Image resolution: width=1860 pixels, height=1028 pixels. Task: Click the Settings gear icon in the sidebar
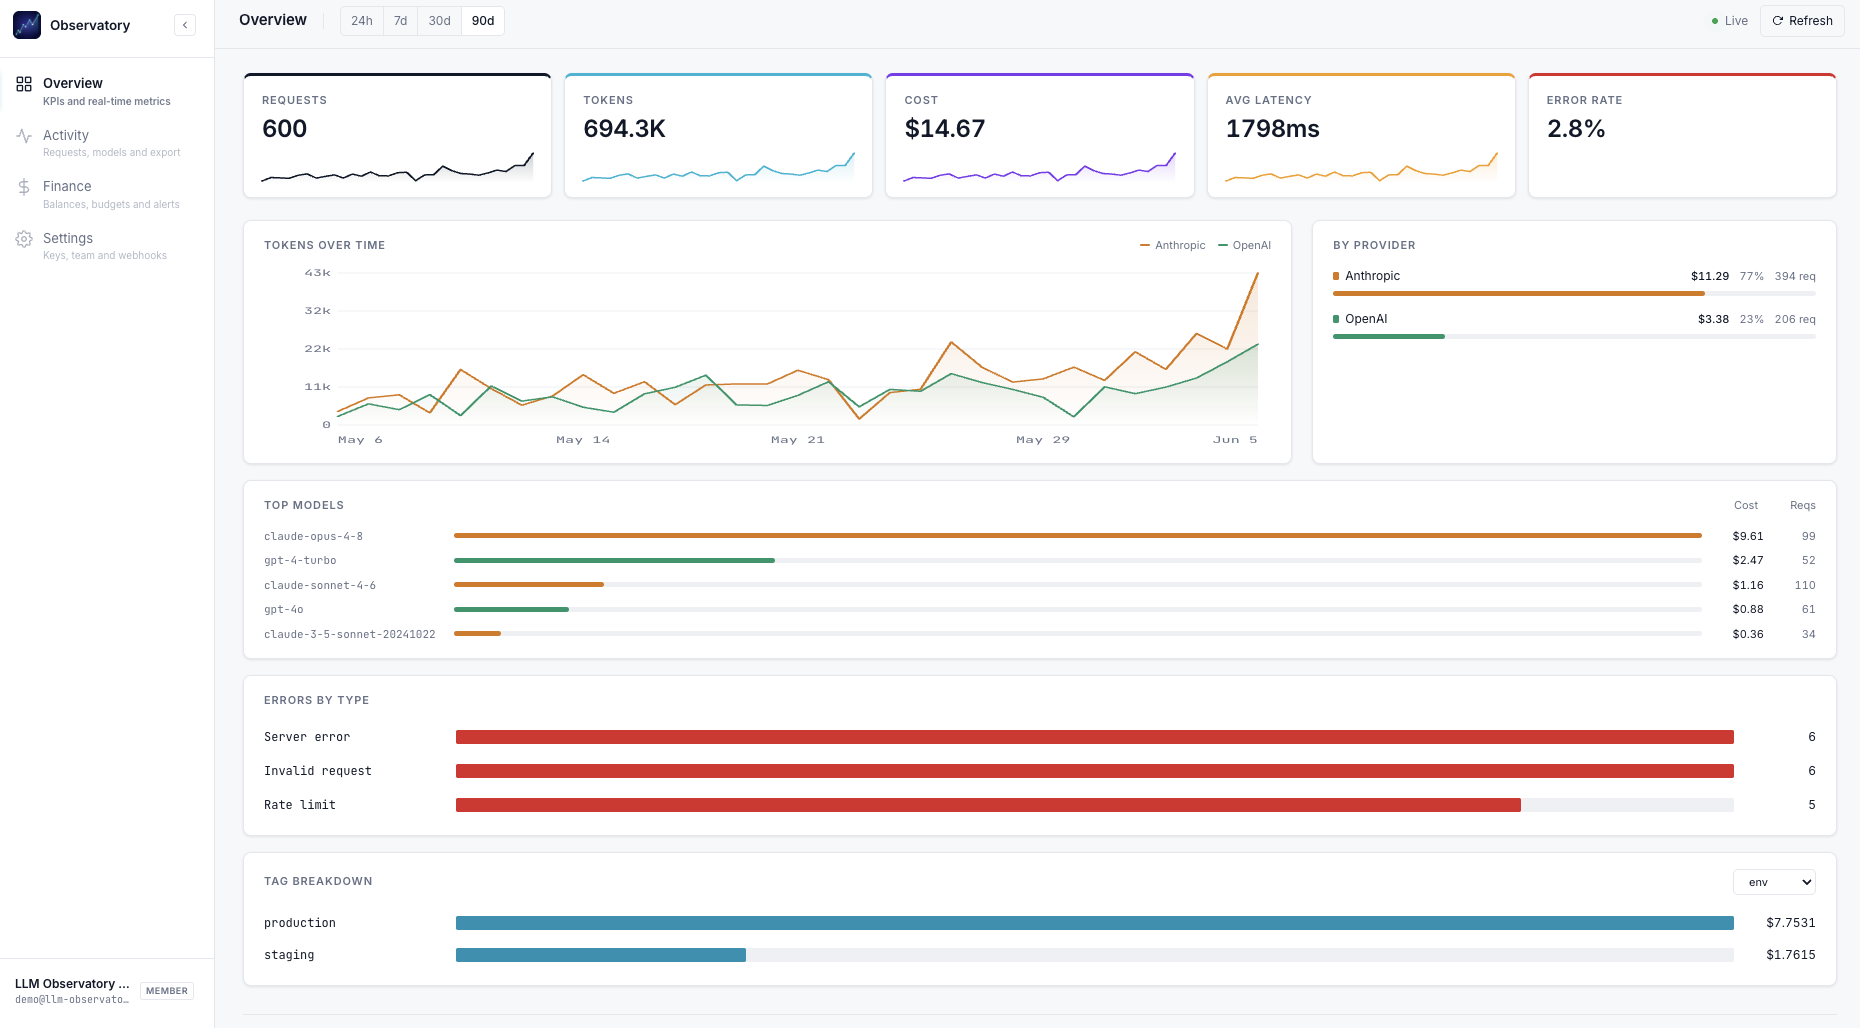pyautogui.click(x=24, y=239)
